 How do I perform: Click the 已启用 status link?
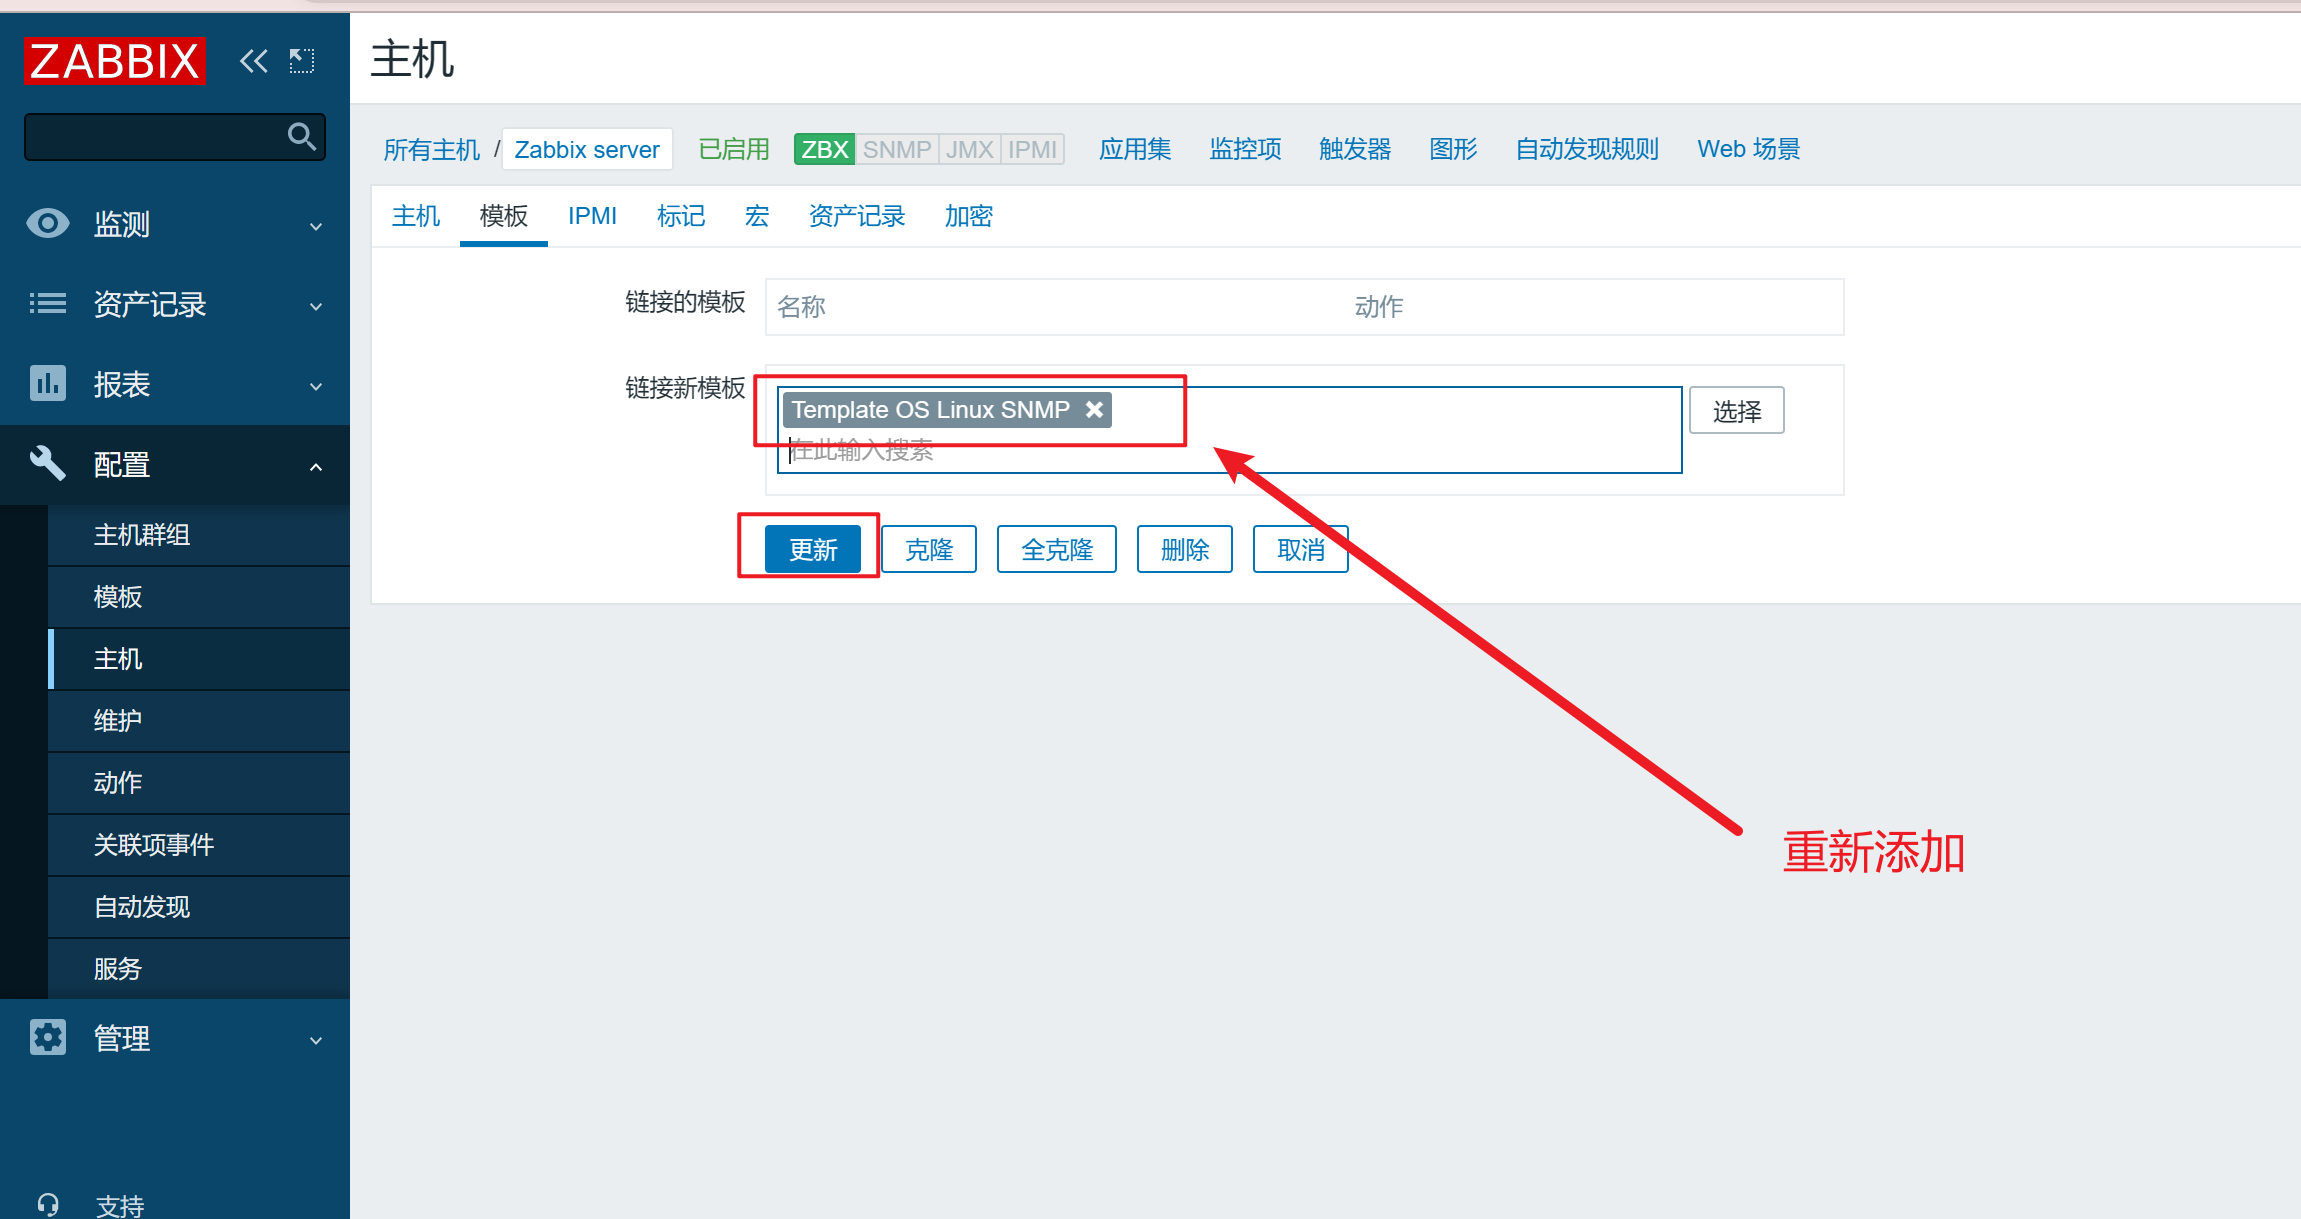pos(734,149)
